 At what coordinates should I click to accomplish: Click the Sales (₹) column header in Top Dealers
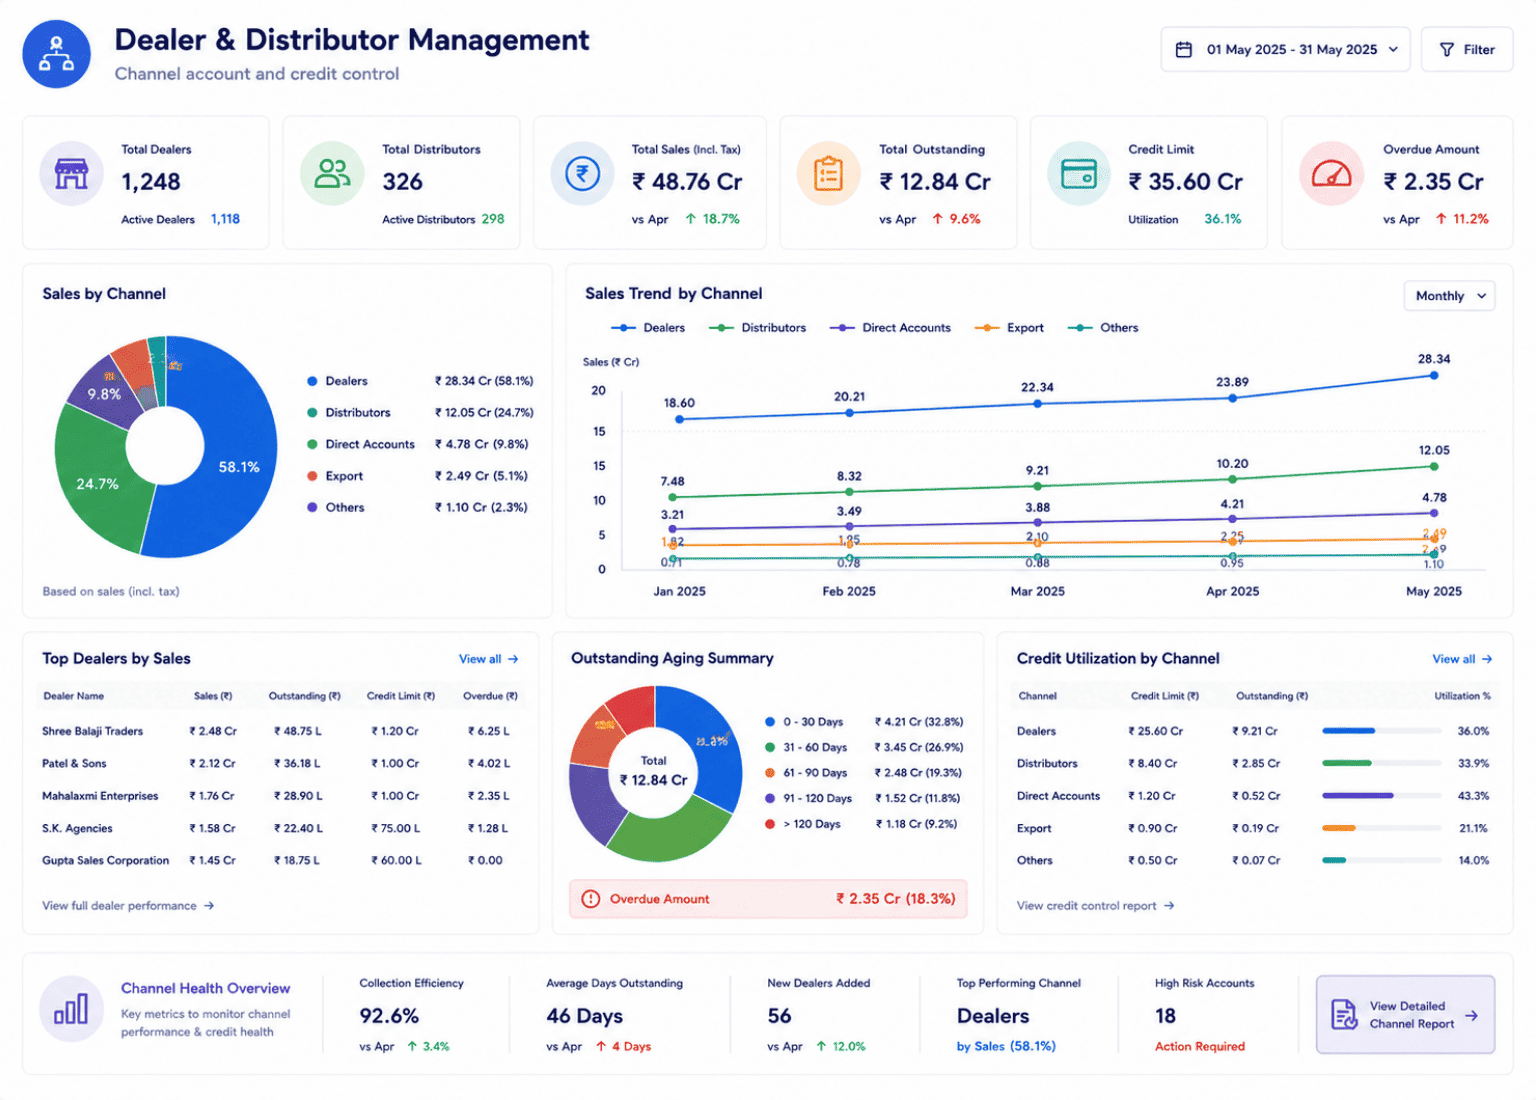(213, 696)
